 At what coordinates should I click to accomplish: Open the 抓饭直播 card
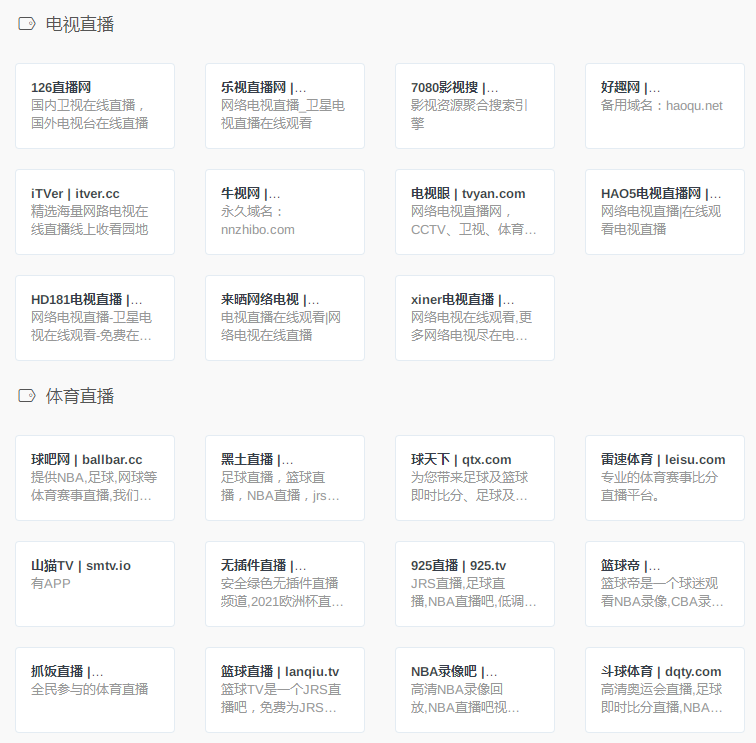95,690
